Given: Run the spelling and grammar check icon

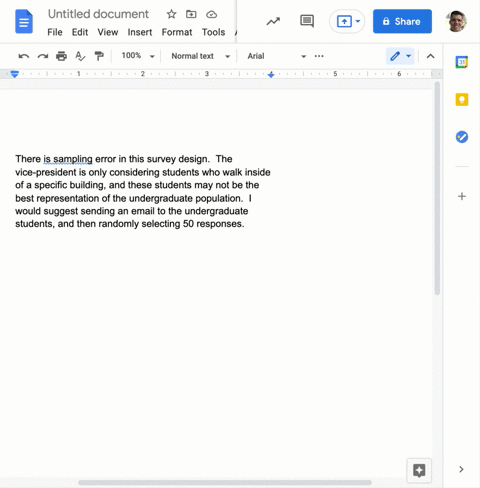Looking at the screenshot, I should tap(80, 56).
